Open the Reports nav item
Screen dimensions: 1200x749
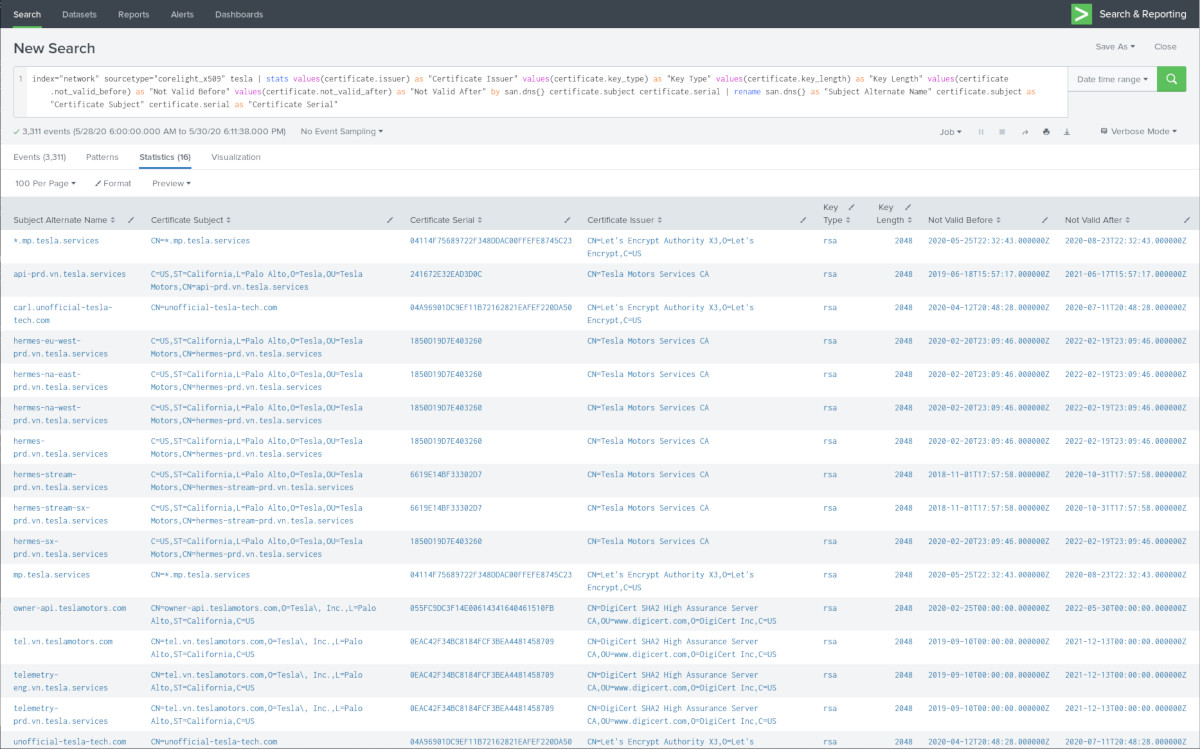pos(133,14)
